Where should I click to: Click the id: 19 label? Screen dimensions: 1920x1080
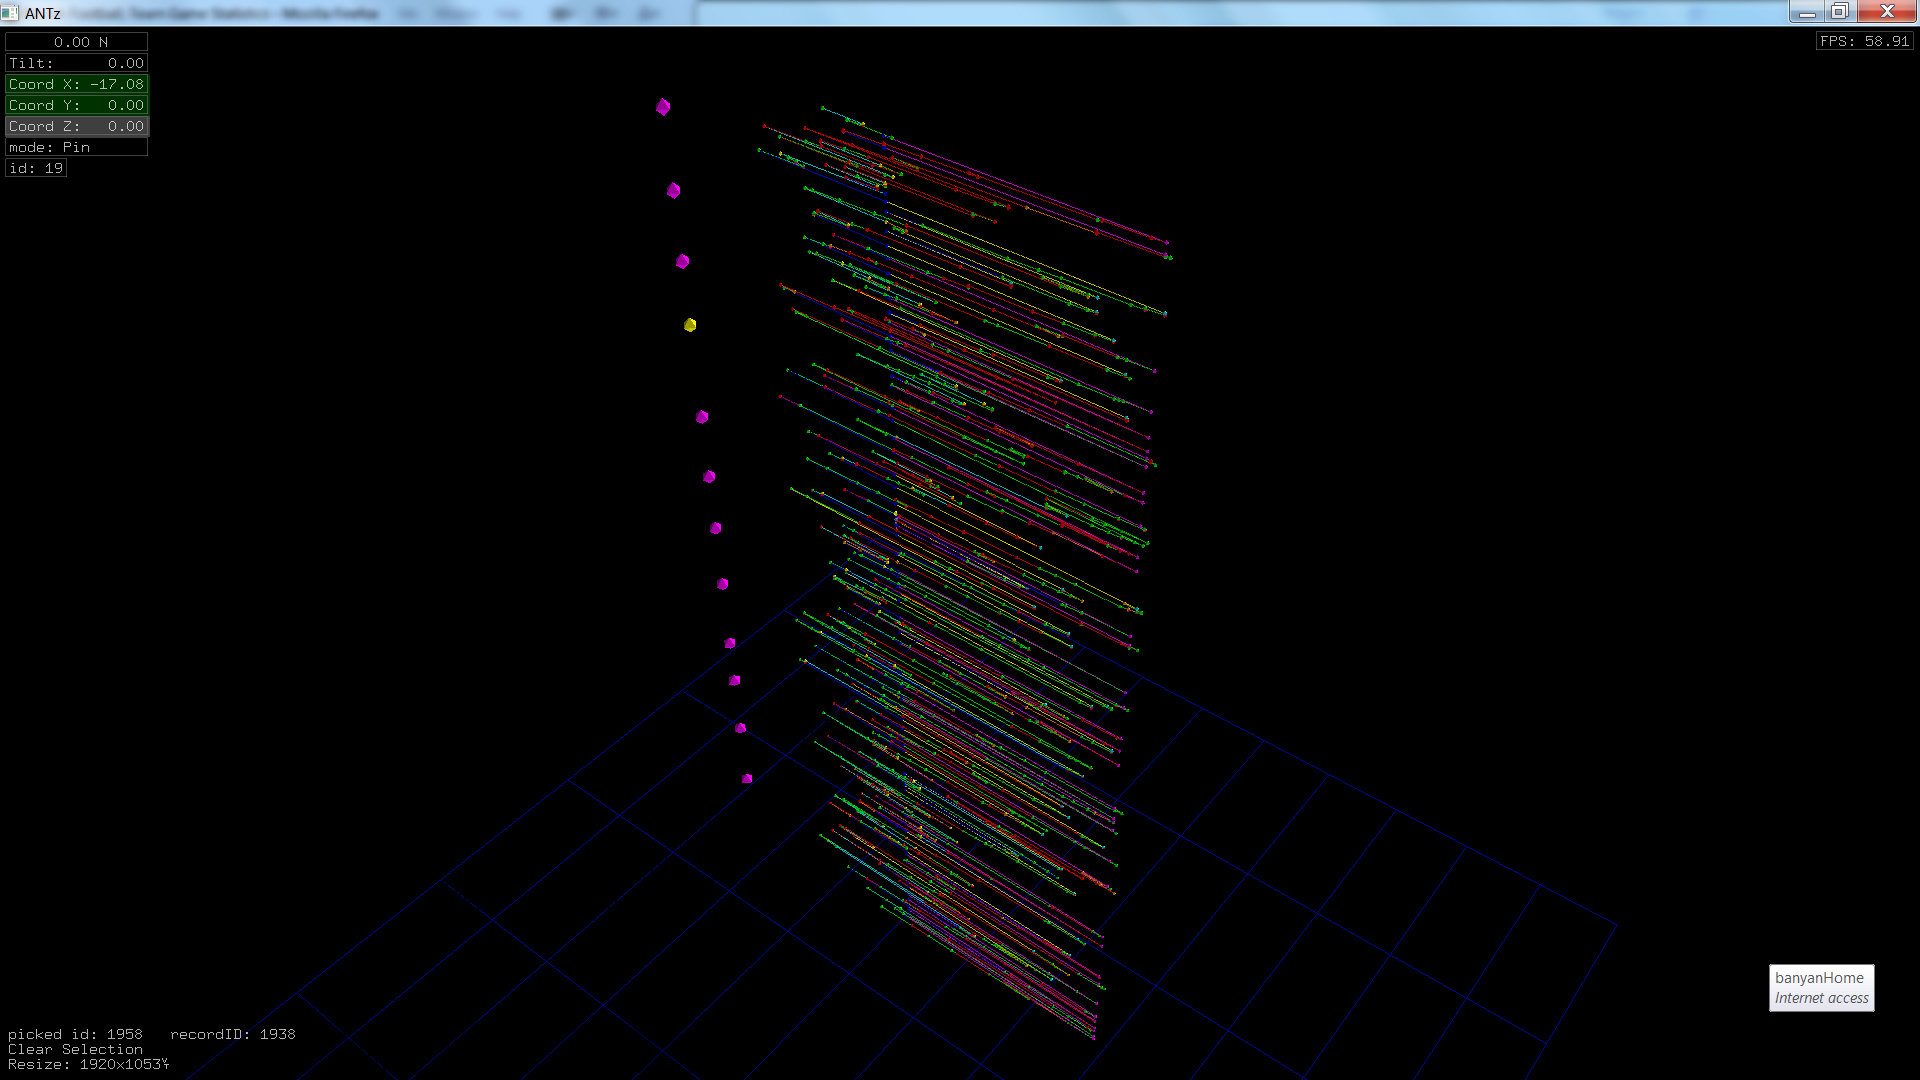[36, 168]
